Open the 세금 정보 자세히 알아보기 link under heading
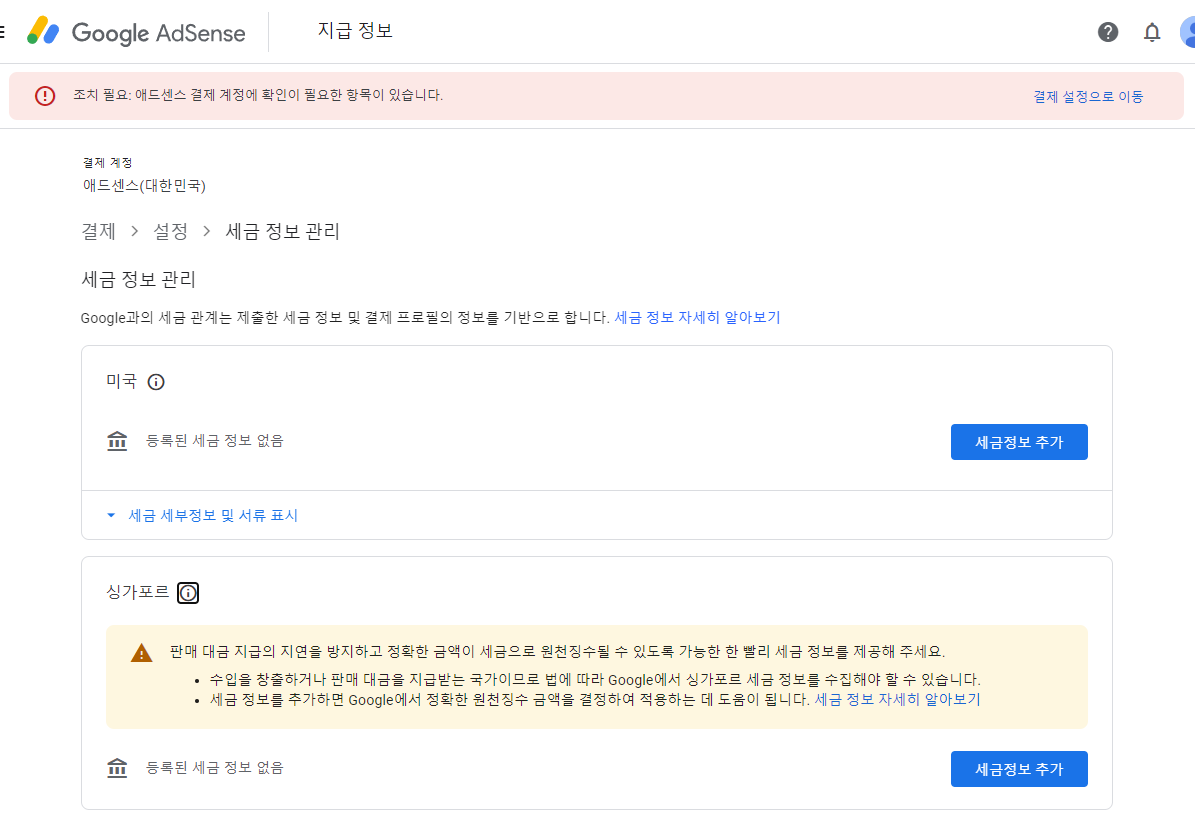Image resolution: width=1195 pixels, height=839 pixels. pos(697,317)
